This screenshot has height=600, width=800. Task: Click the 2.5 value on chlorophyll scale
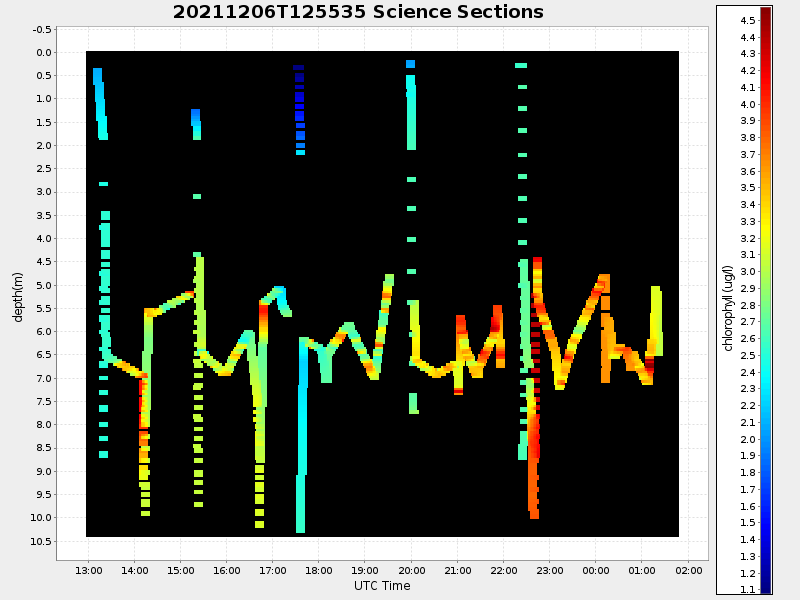[748, 355]
